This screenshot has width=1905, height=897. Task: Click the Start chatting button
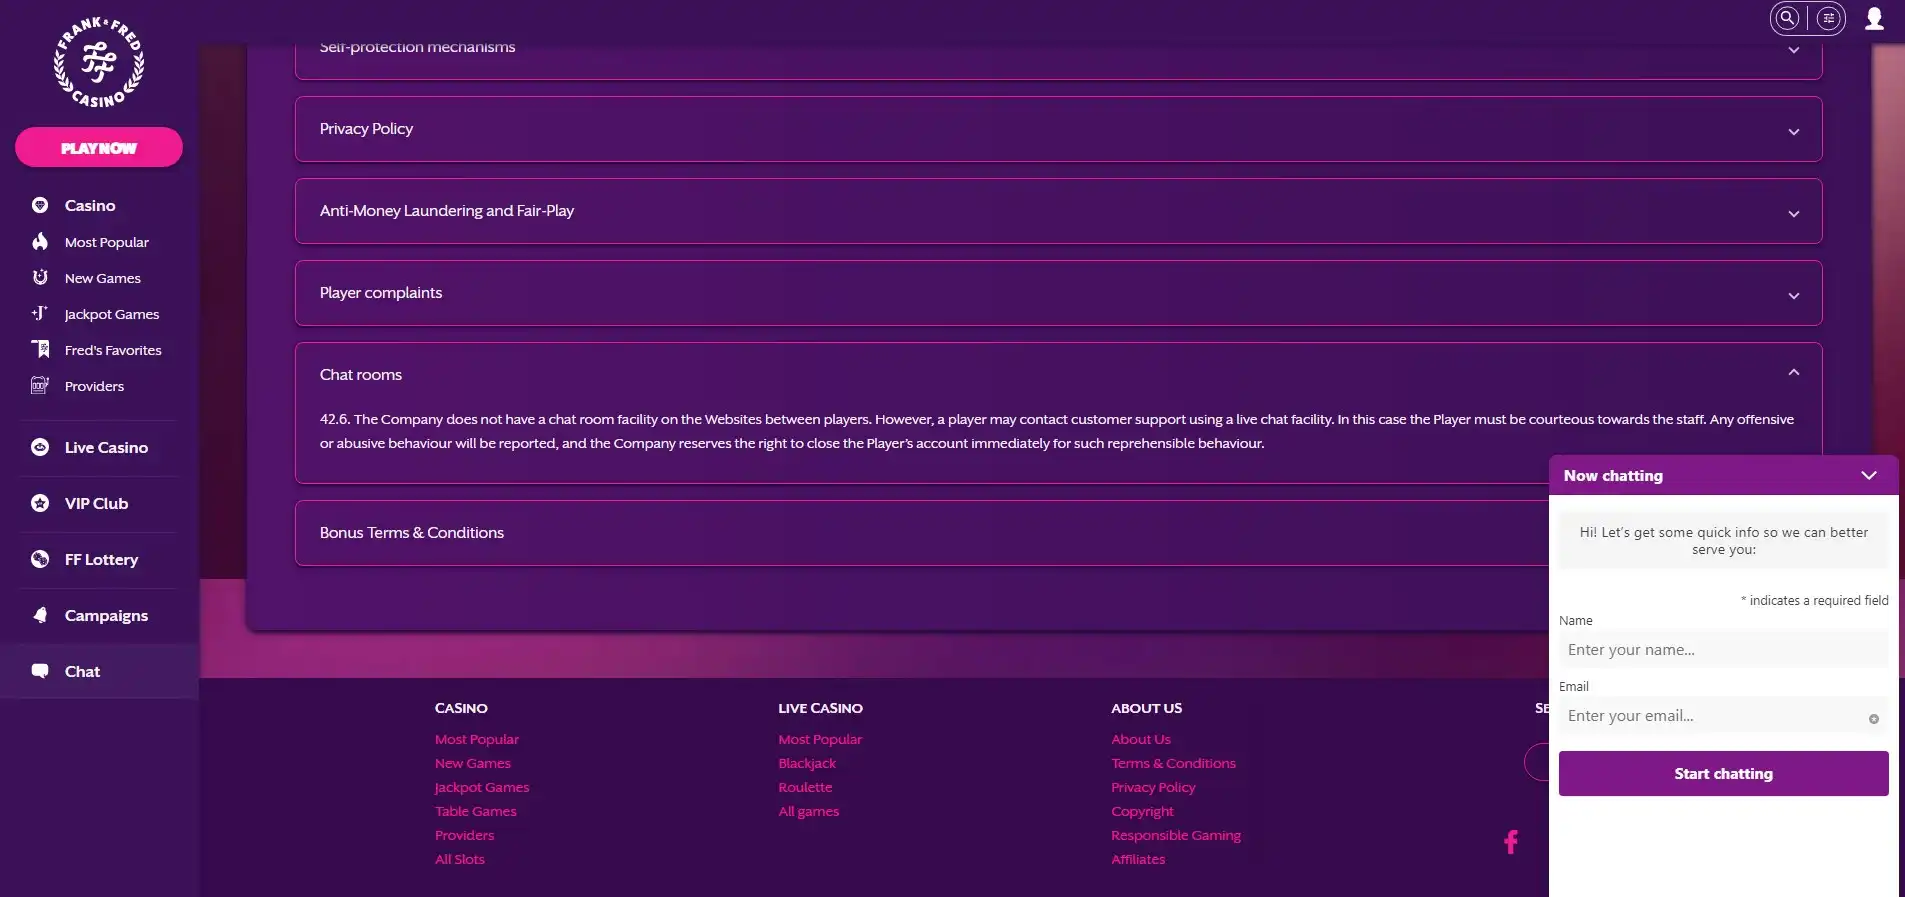1722,774
